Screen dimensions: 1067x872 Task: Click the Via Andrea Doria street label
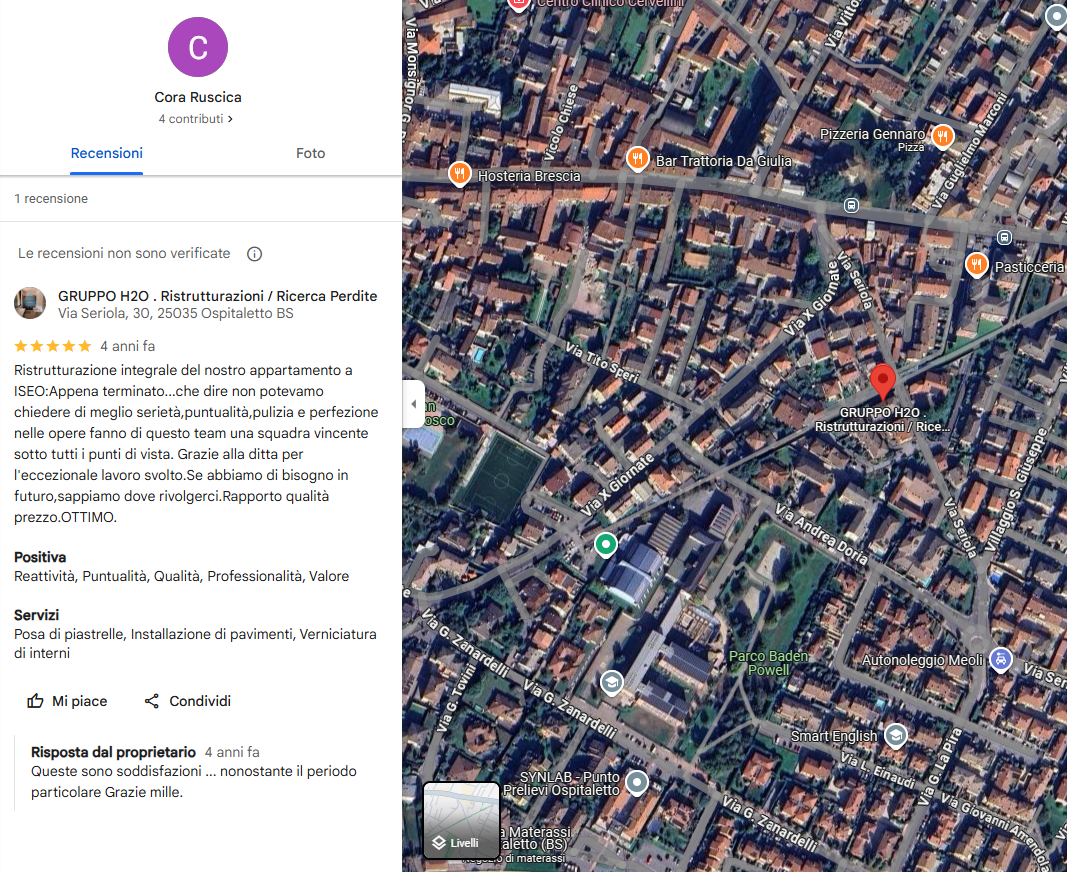coord(822,535)
